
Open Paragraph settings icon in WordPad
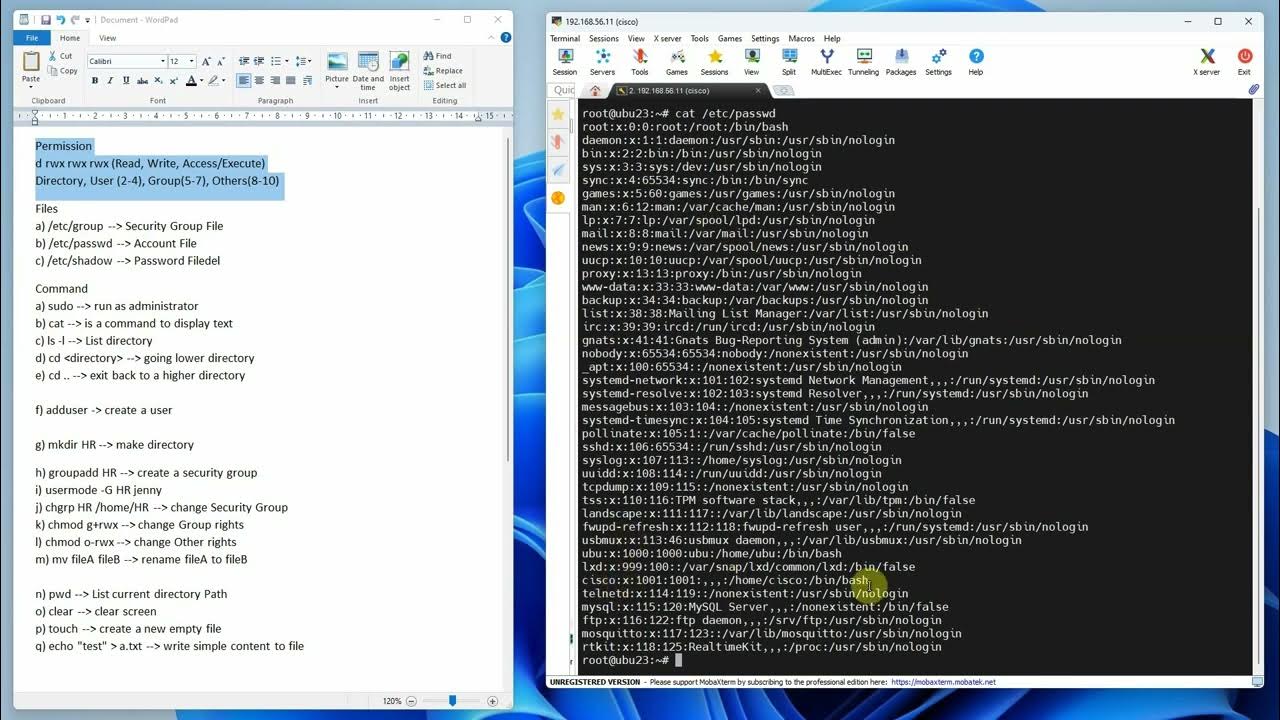pos(307,81)
